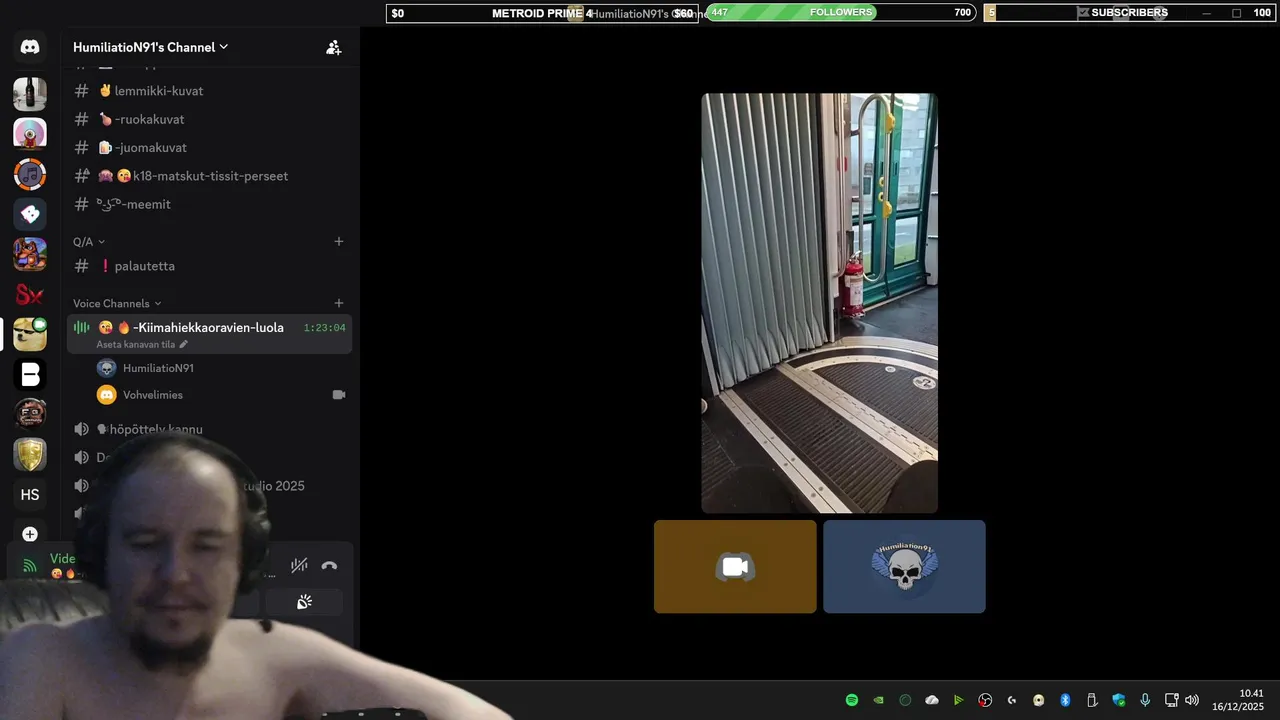Select the Kiimahiekkaoravien-luola voice channel
1280x720 pixels.
click(209, 334)
